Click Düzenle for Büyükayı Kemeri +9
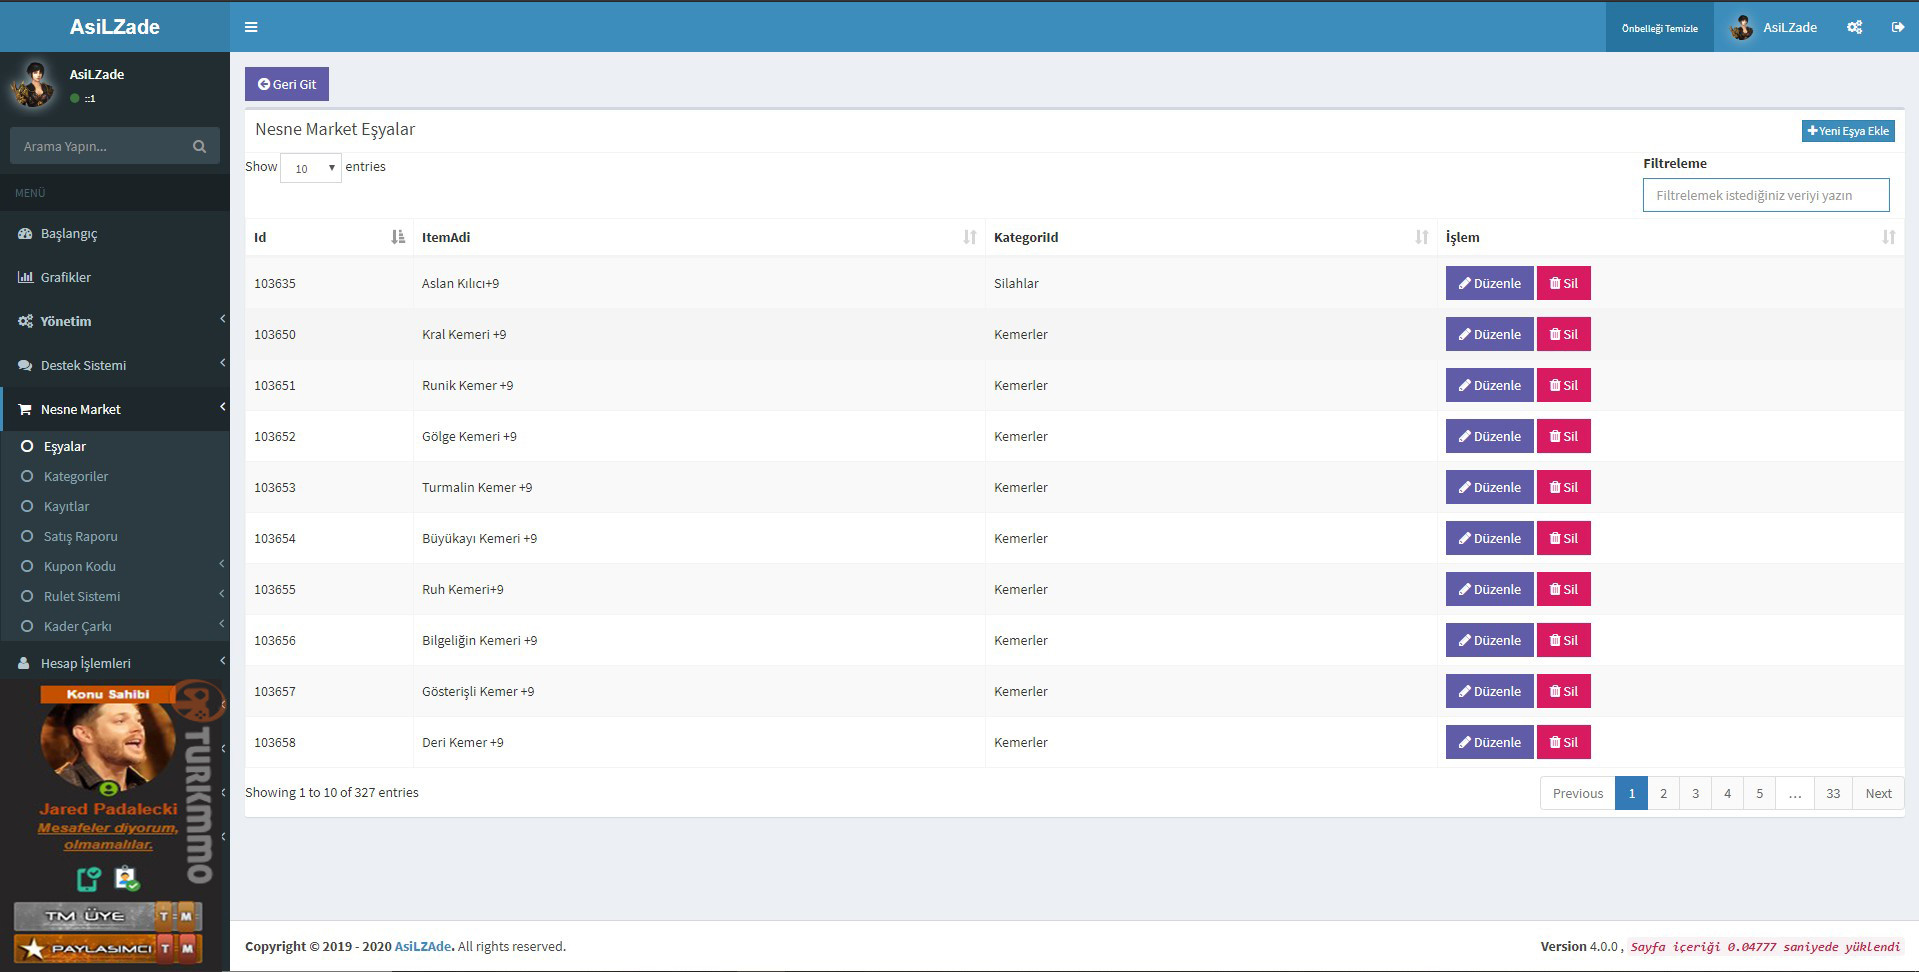 1489,538
